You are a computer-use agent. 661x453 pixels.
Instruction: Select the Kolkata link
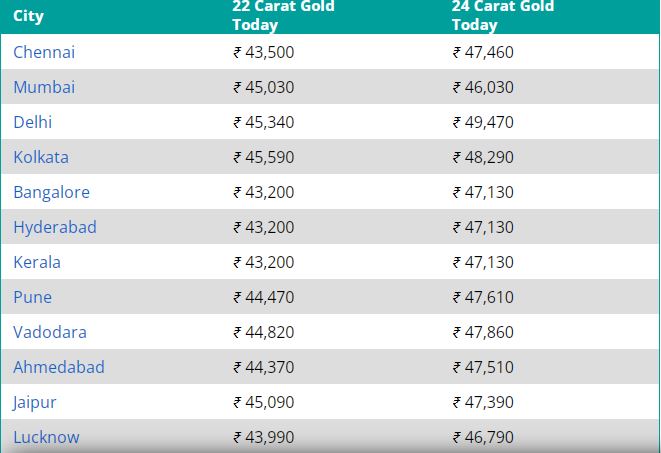[41, 157]
